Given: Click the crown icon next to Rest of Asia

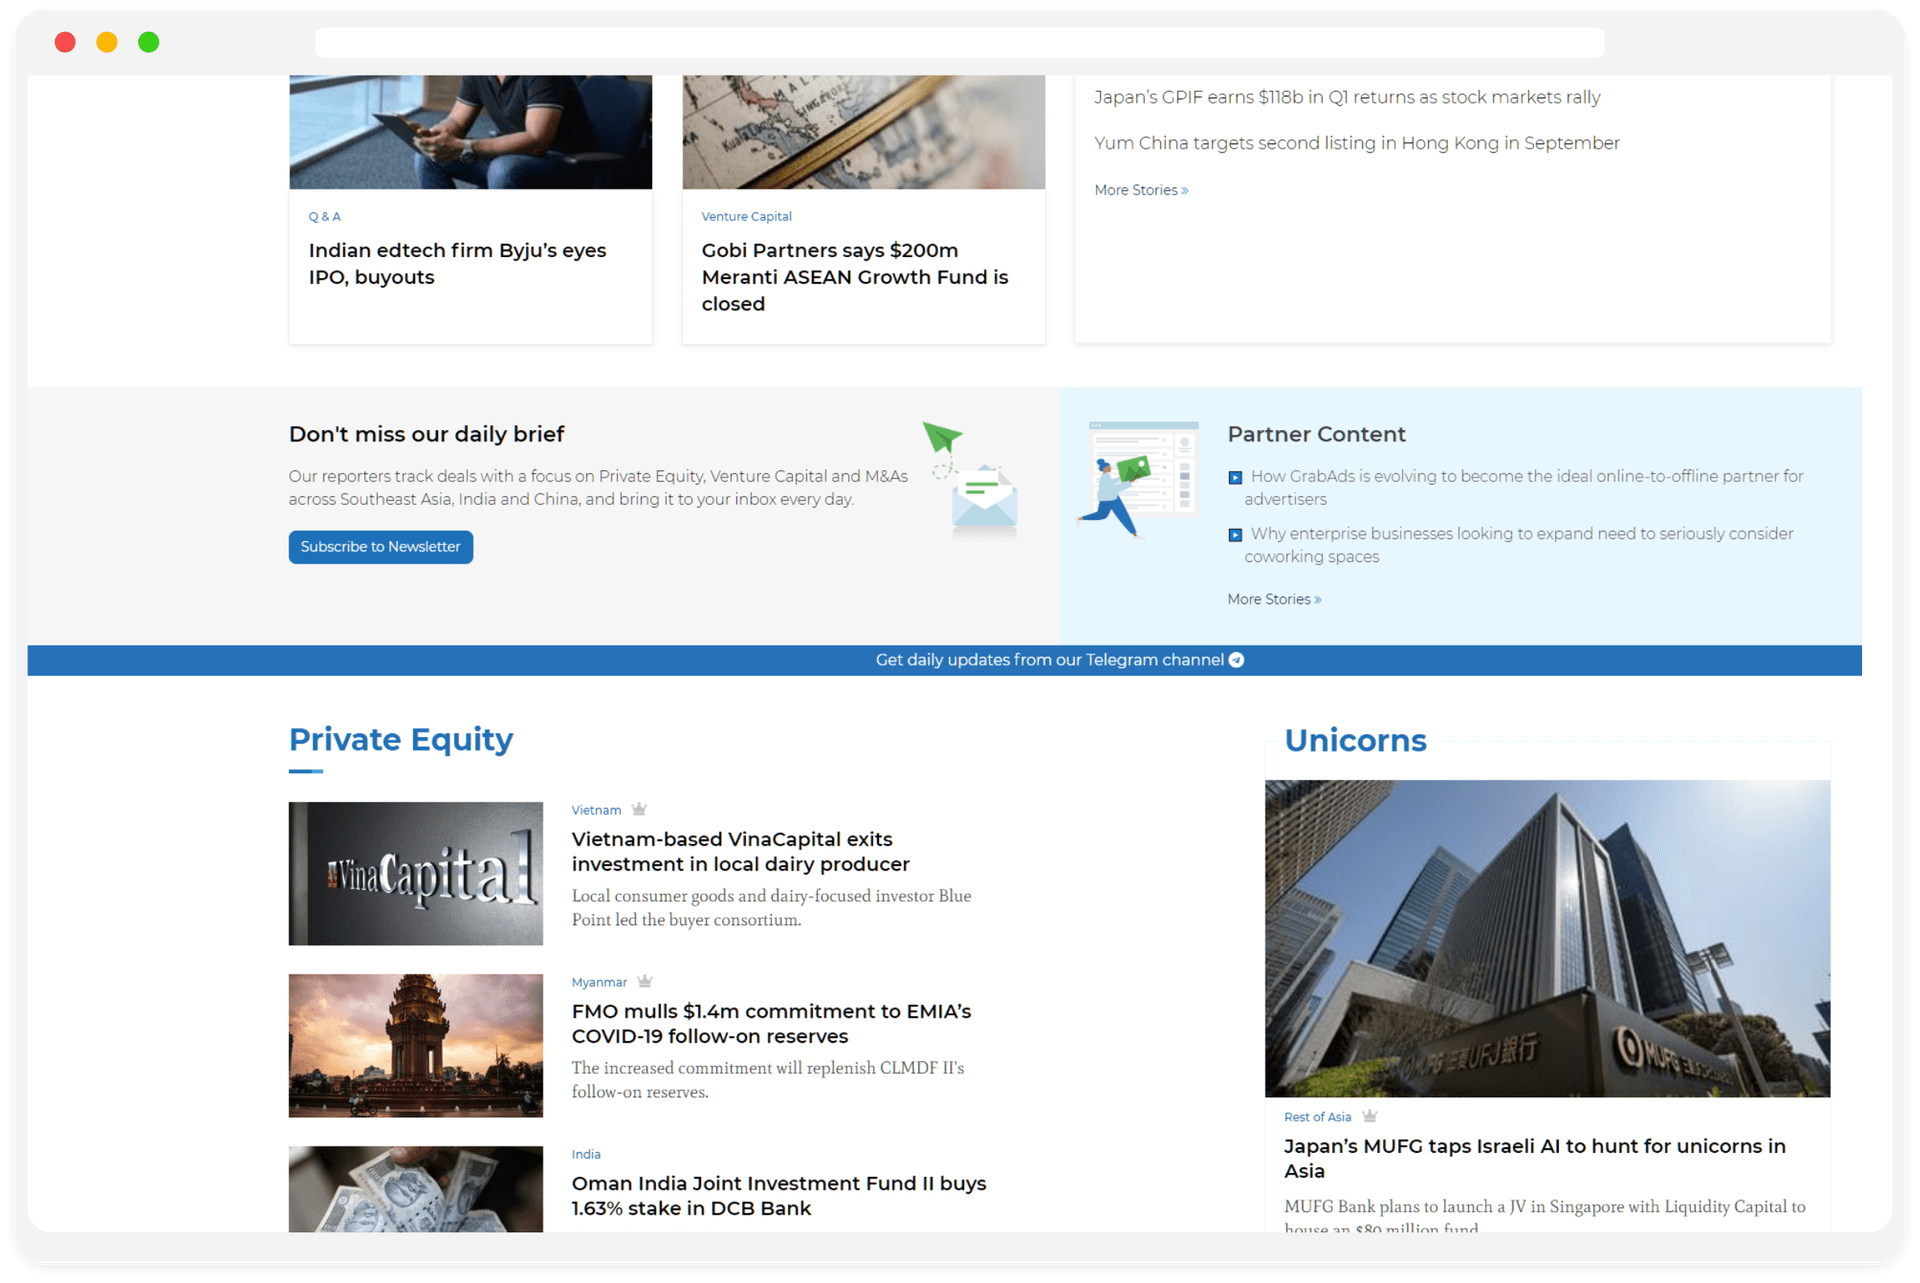Looking at the screenshot, I should [1370, 1116].
